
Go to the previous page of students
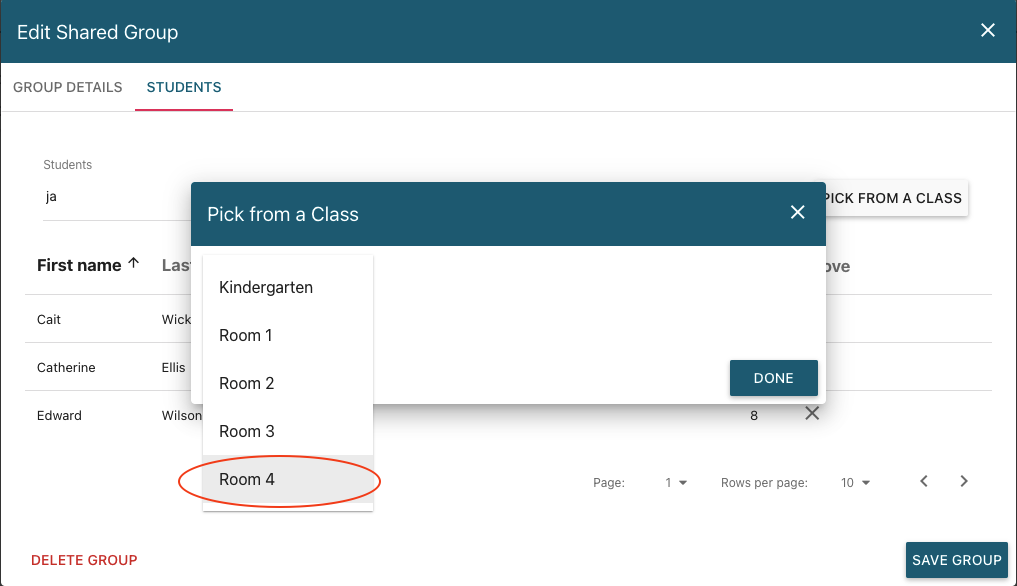coord(924,482)
